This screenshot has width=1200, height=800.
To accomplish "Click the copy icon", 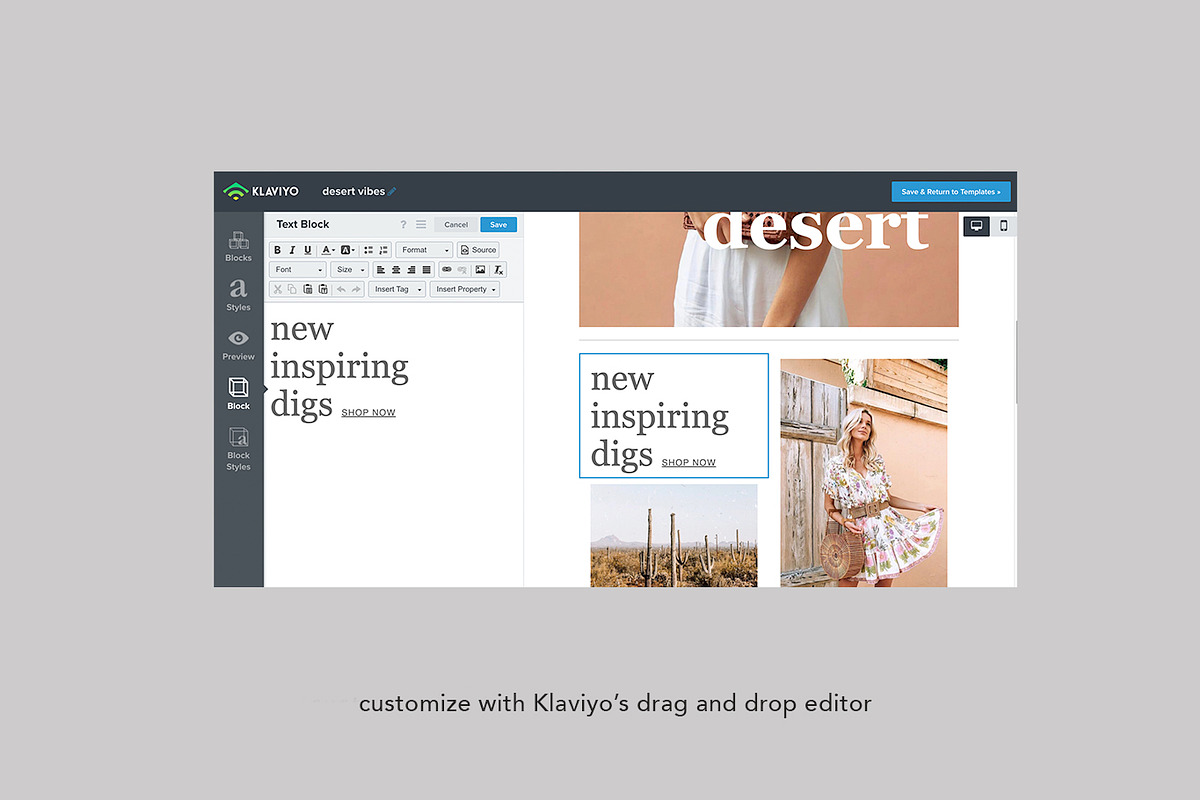I will [x=292, y=289].
